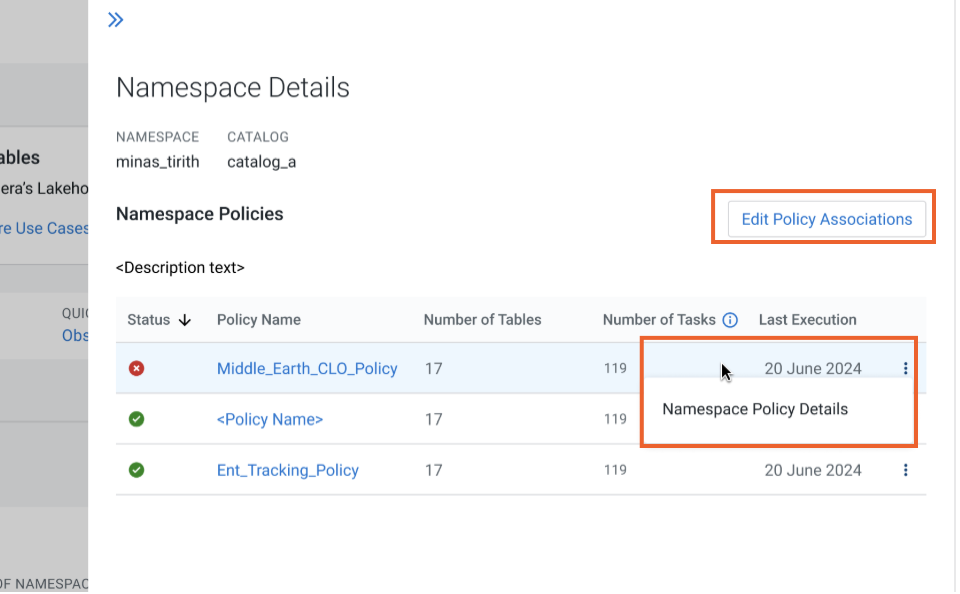Click the green success icon beside <Policy Name>
Screen dimensions: 960x594
click(x=136, y=419)
